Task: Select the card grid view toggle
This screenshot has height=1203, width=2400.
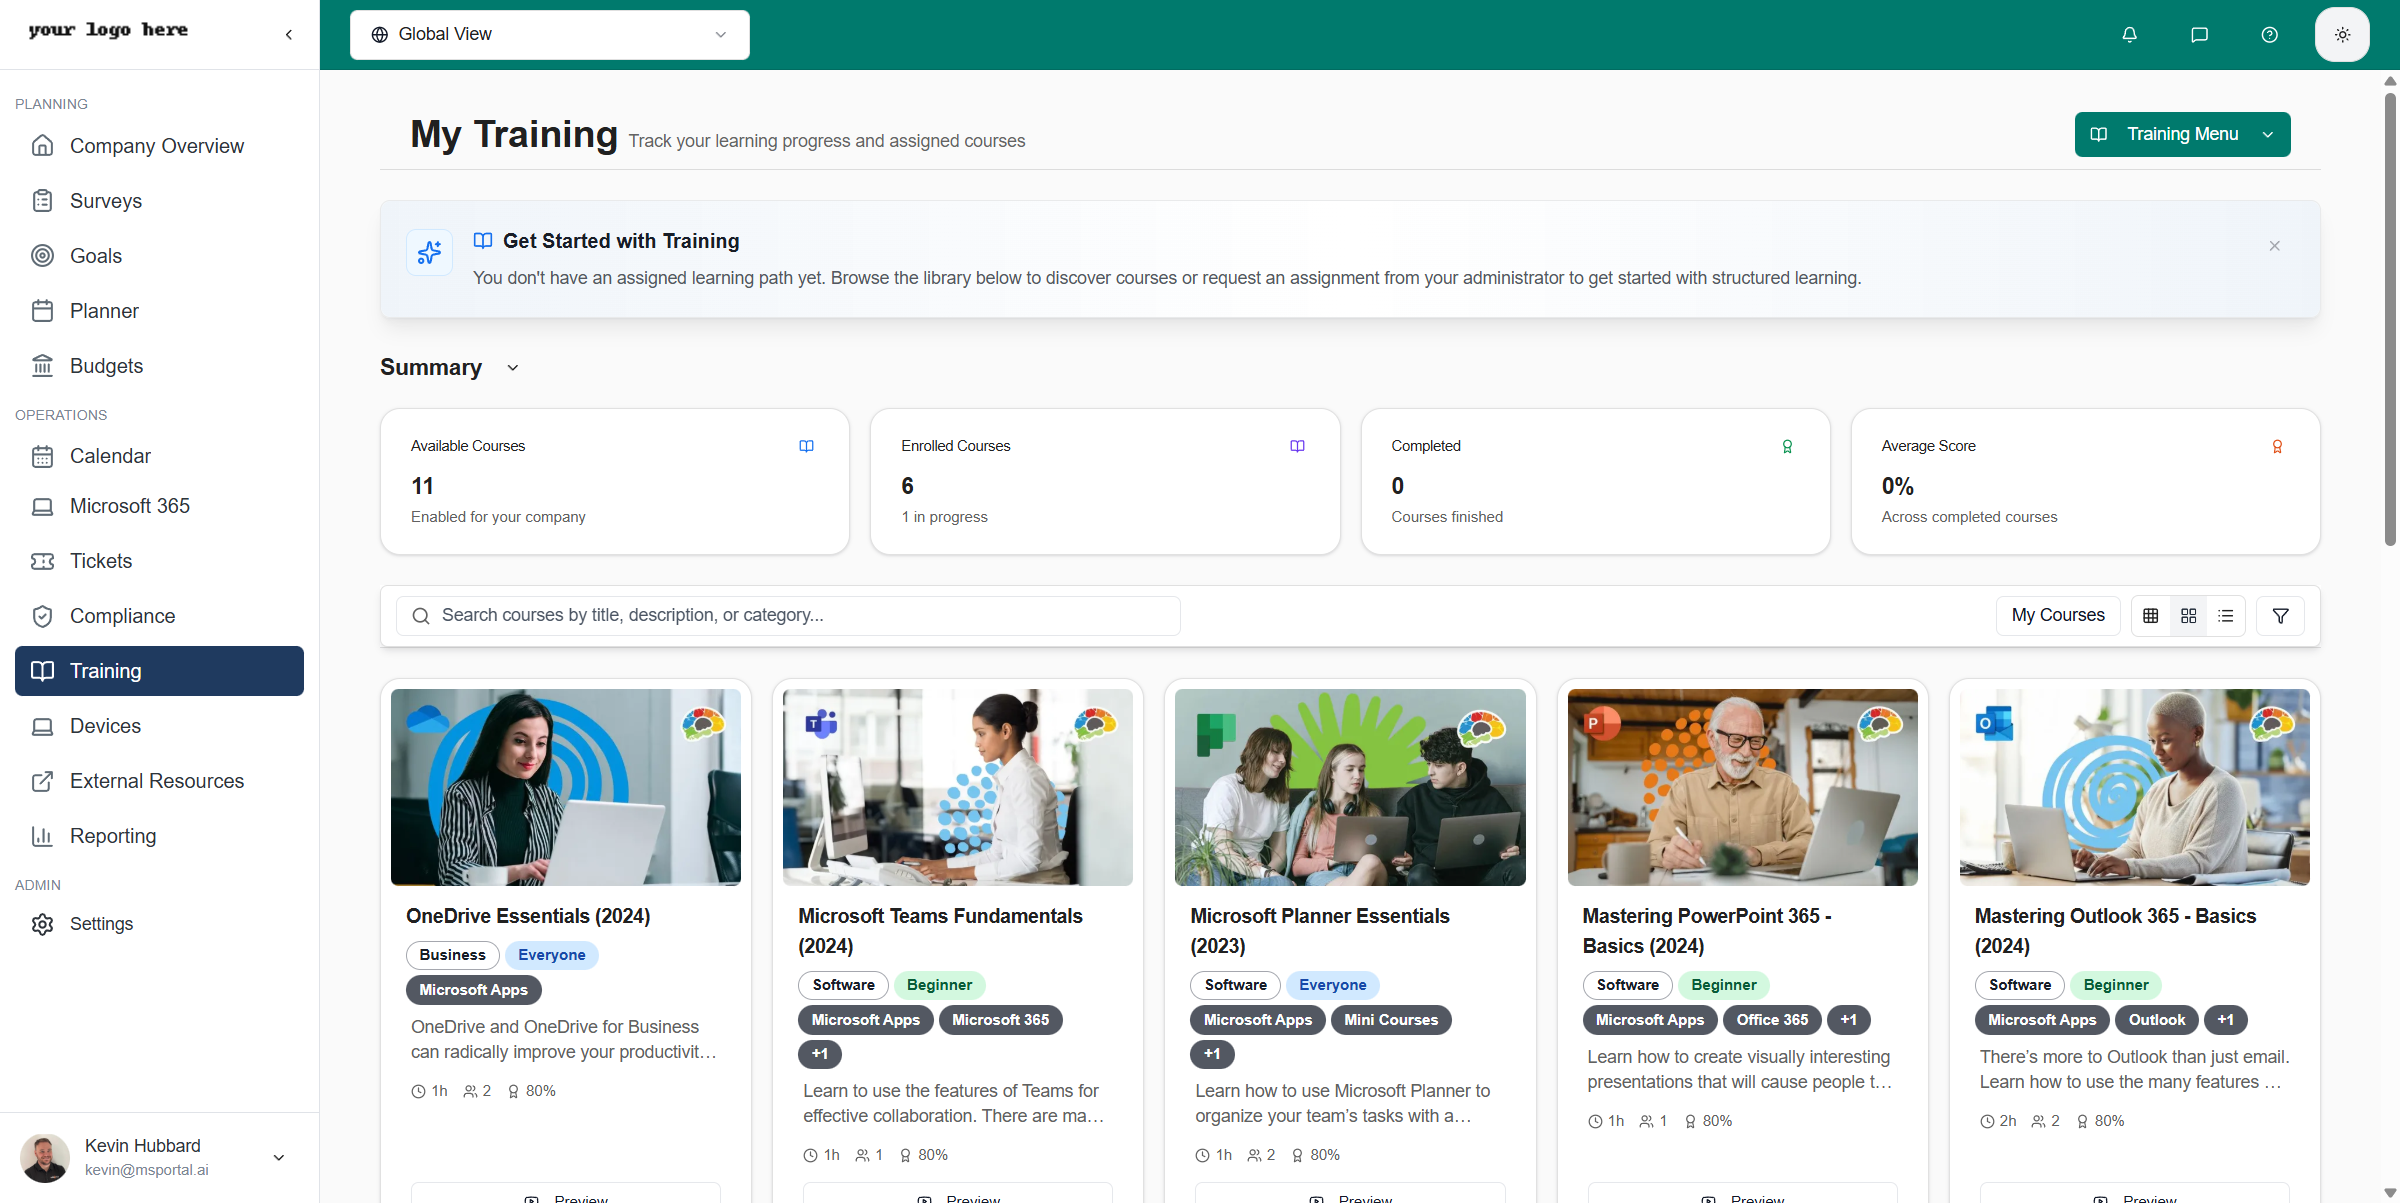Action: point(2188,615)
